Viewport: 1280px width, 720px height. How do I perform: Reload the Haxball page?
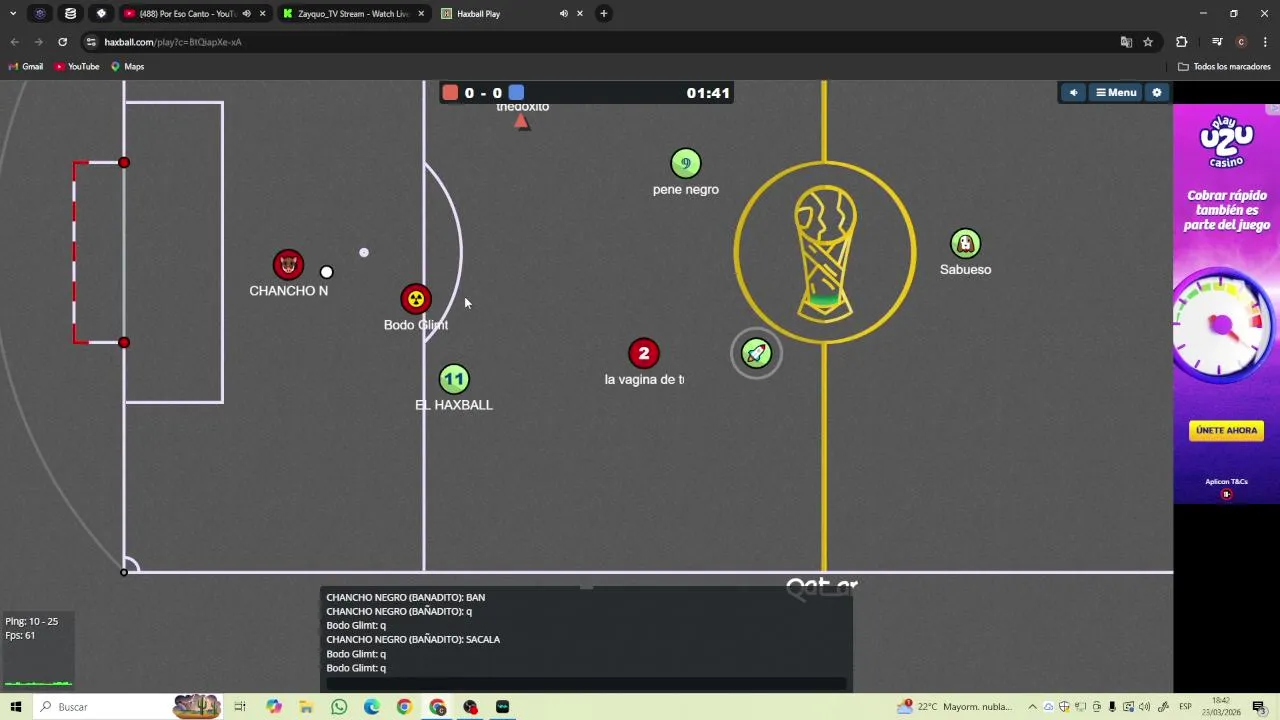coord(62,42)
